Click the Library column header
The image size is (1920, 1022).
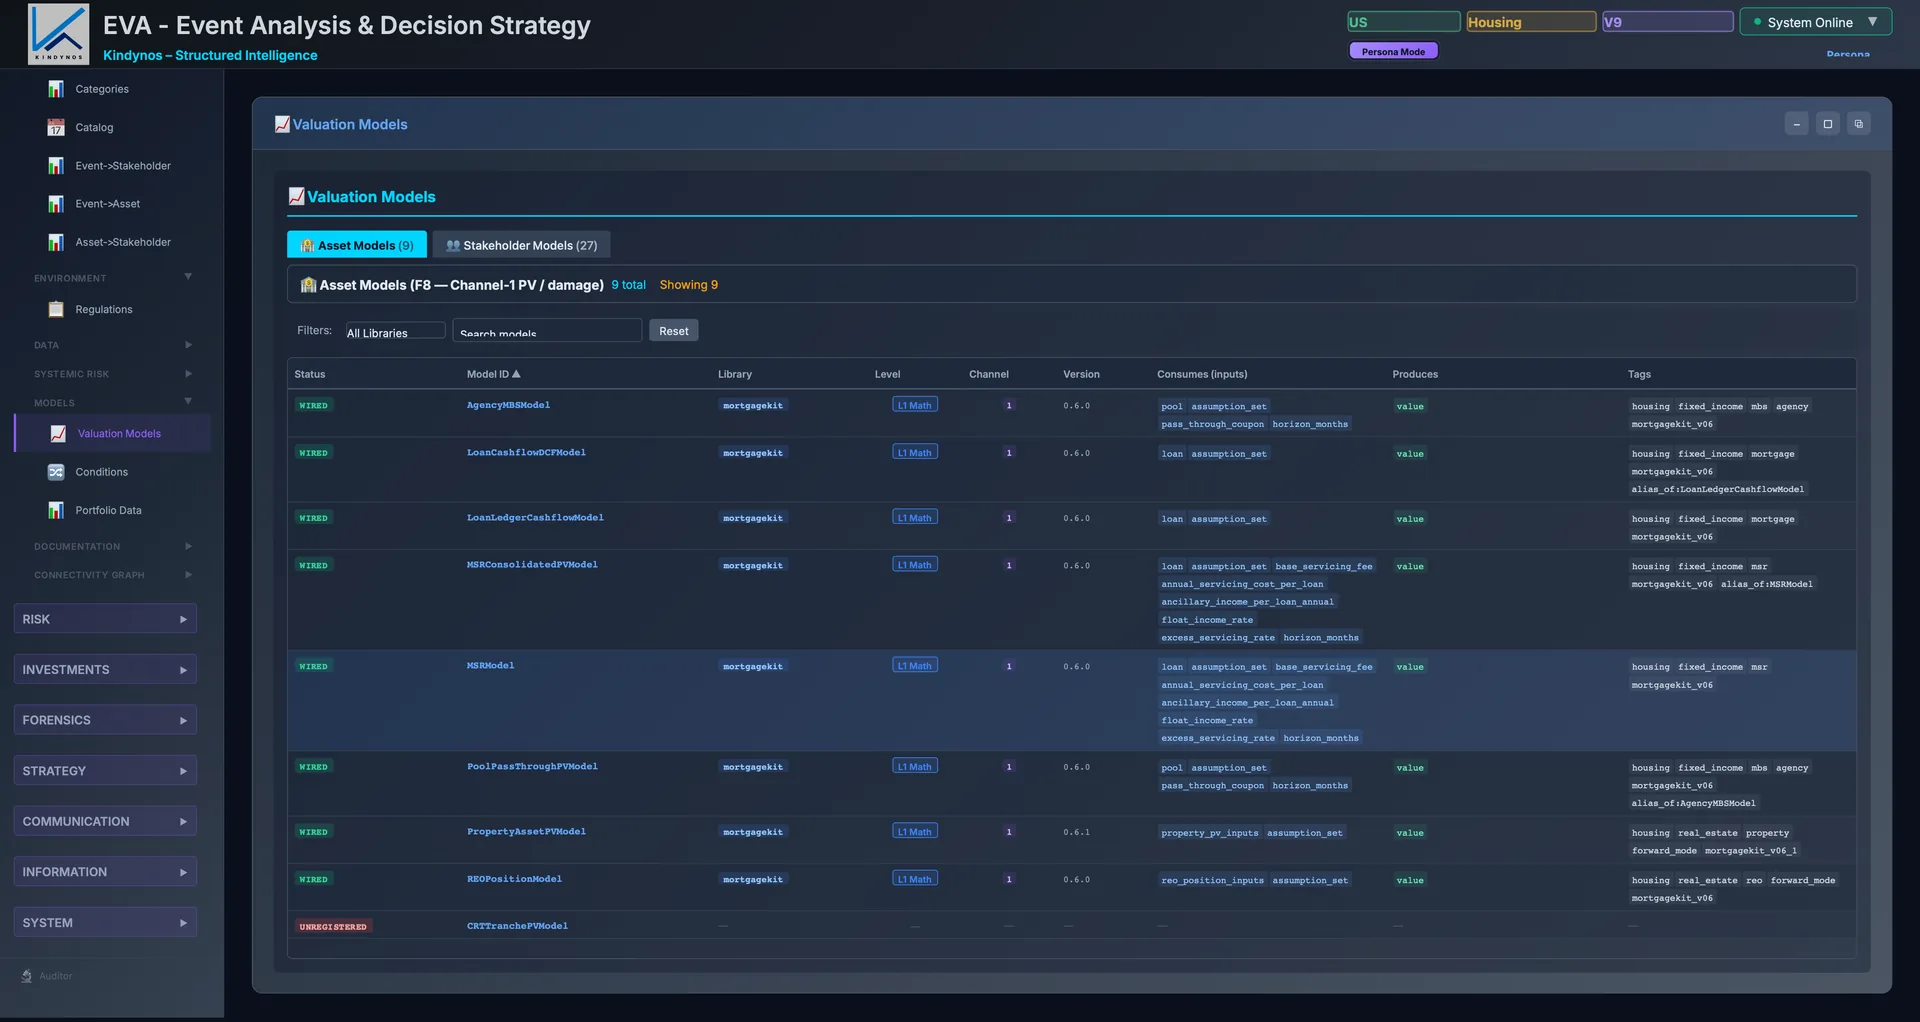coord(735,374)
